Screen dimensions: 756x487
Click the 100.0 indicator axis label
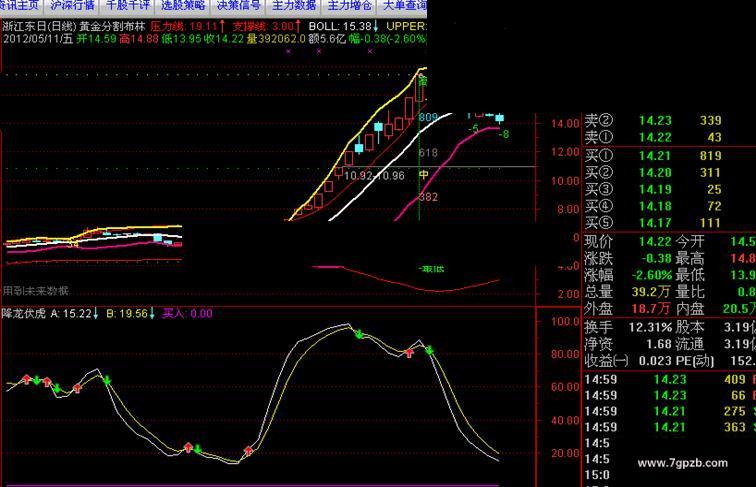pyautogui.click(x=565, y=322)
